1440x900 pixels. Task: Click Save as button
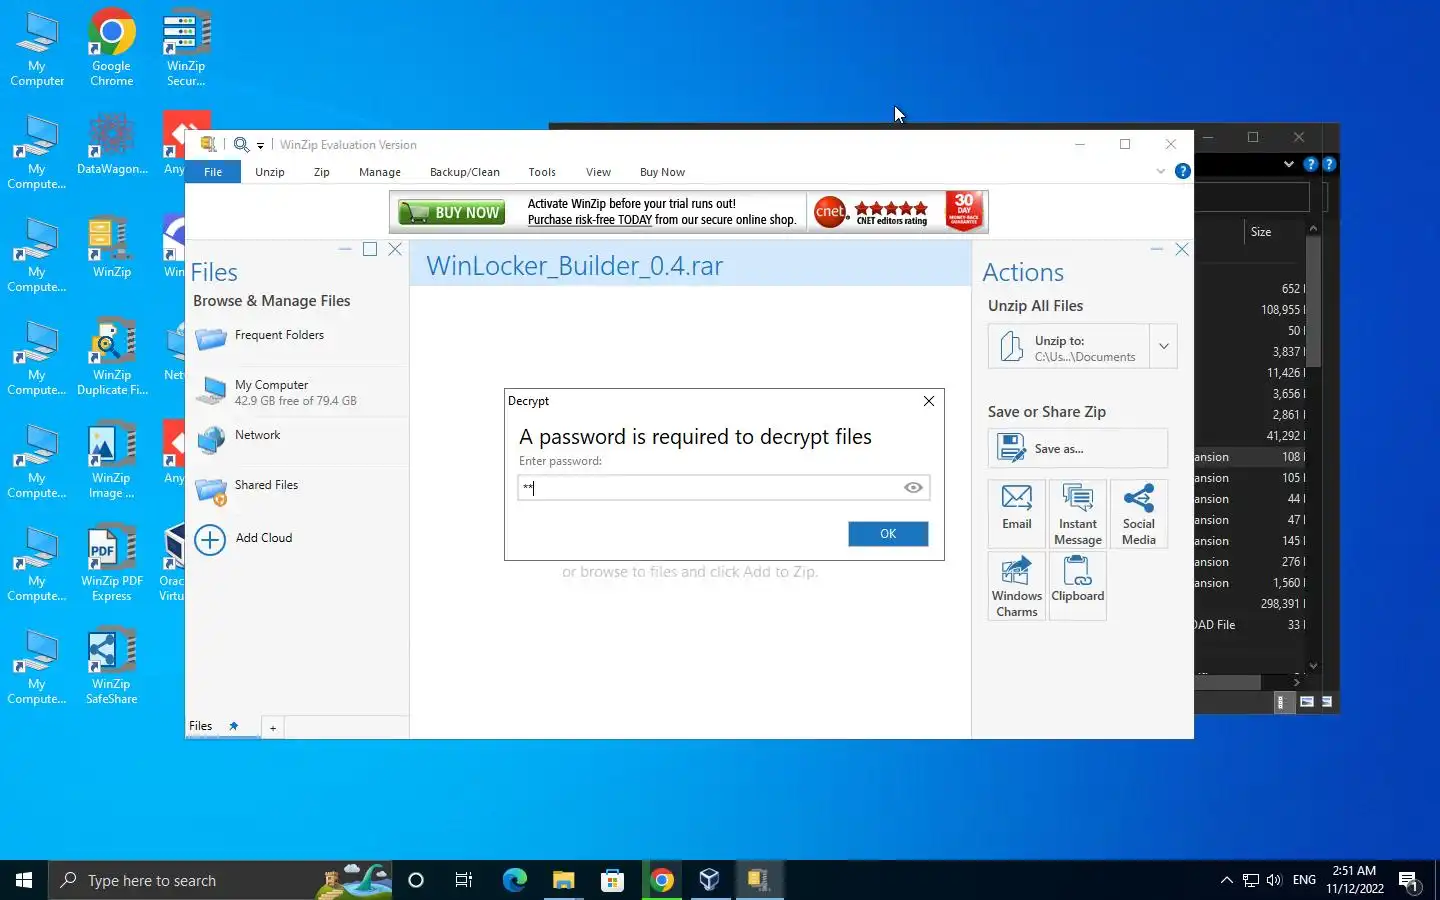[x=1077, y=448]
